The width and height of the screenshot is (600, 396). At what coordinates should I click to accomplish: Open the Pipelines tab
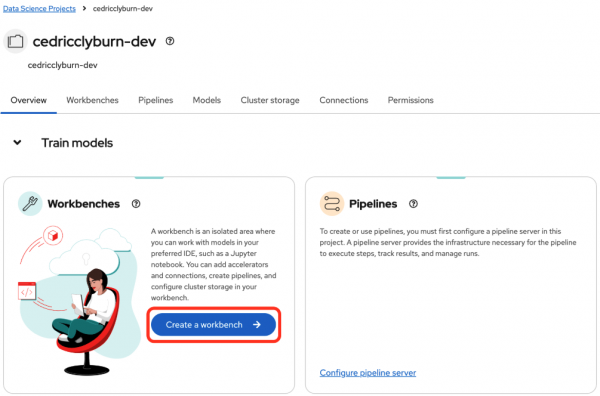[156, 100]
